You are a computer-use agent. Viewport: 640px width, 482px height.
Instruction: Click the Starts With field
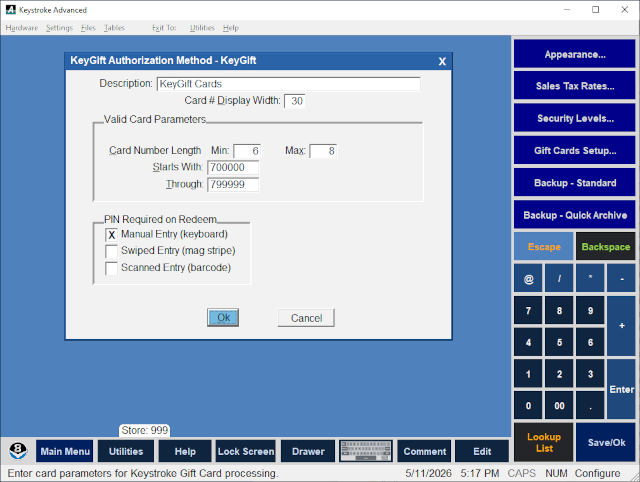233,167
